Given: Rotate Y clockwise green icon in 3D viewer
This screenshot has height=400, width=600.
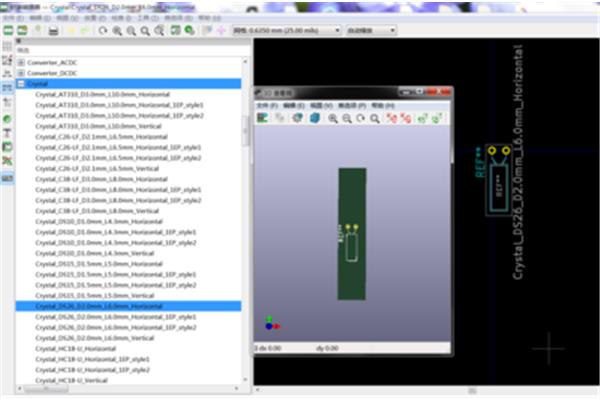Looking at the screenshot, I should pyautogui.click(x=422, y=118).
